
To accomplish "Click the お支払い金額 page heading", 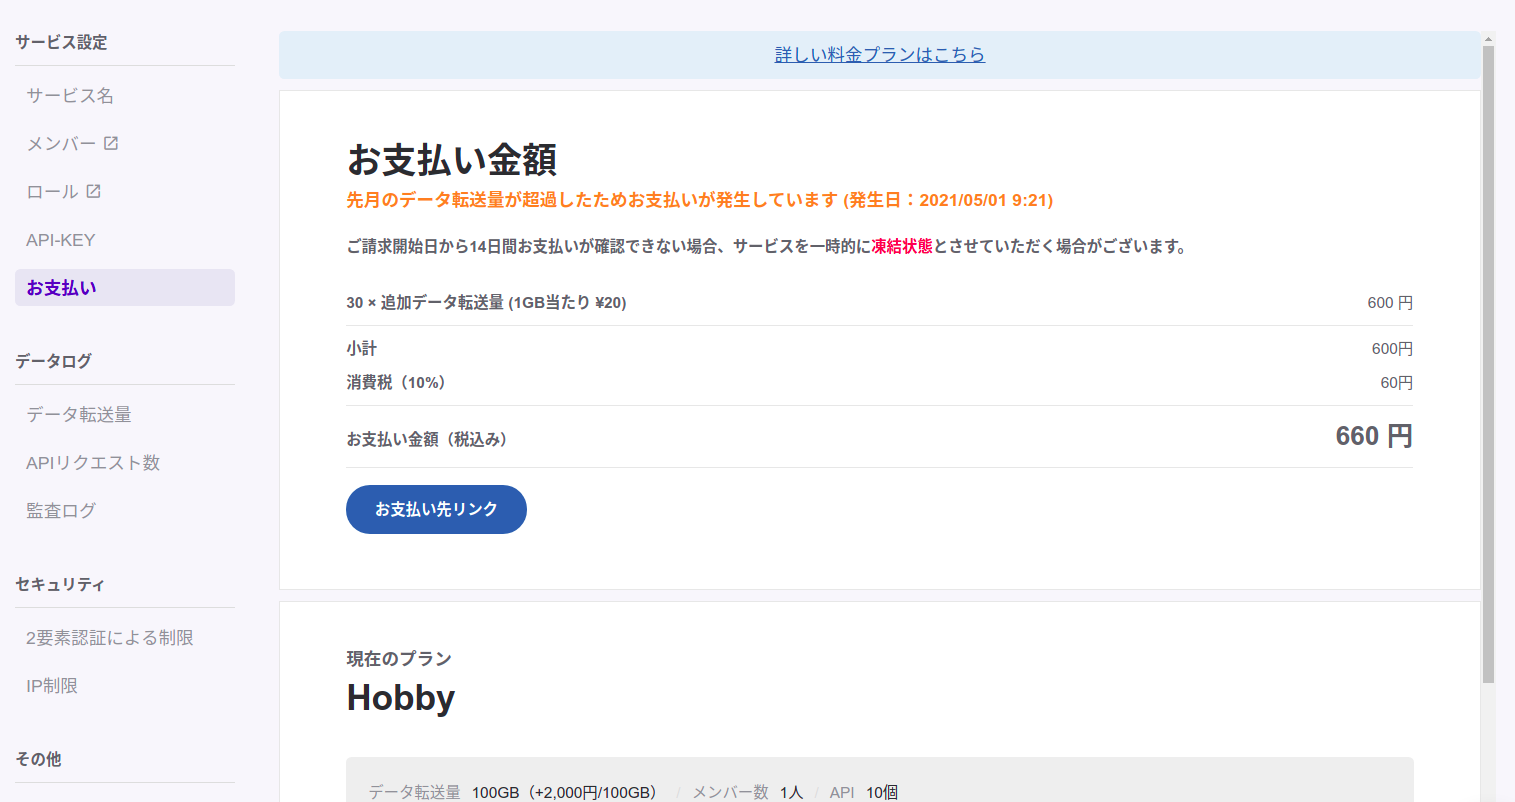I will point(452,160).
